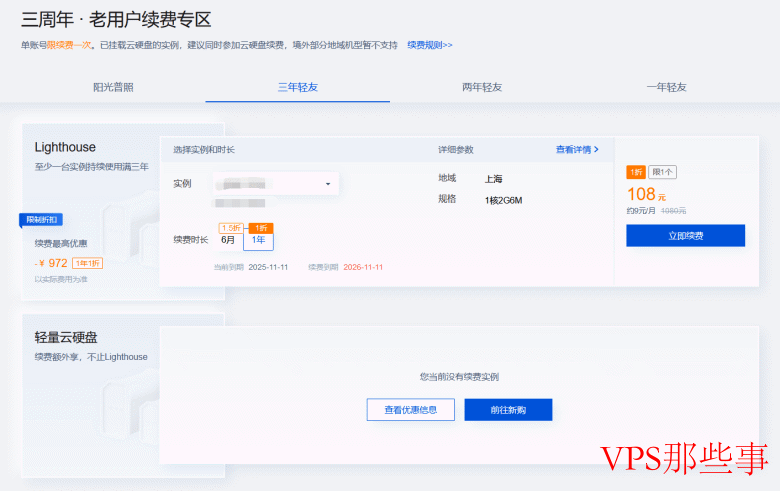780x491 pixels.
Task: Go to the 一年轻友 tab
Action: pos(667,87)
